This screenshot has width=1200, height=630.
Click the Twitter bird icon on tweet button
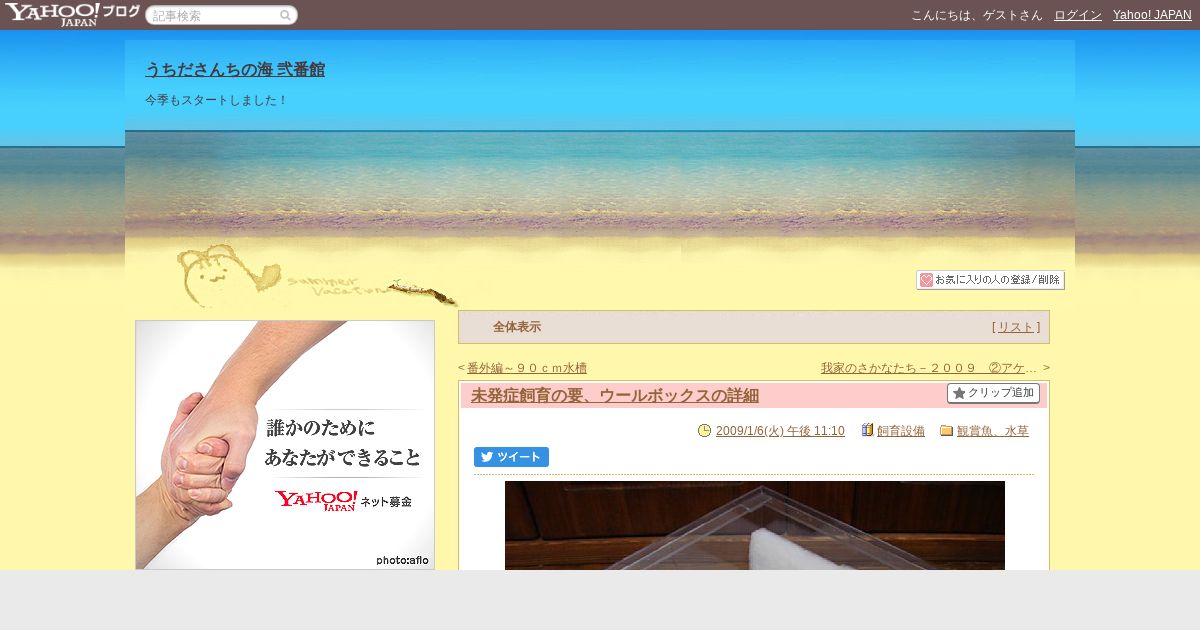[487, 457]
